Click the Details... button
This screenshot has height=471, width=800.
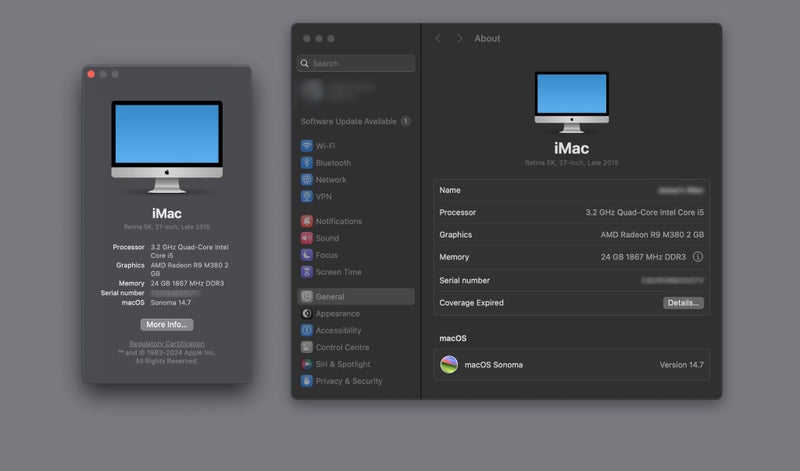[683, 303]
